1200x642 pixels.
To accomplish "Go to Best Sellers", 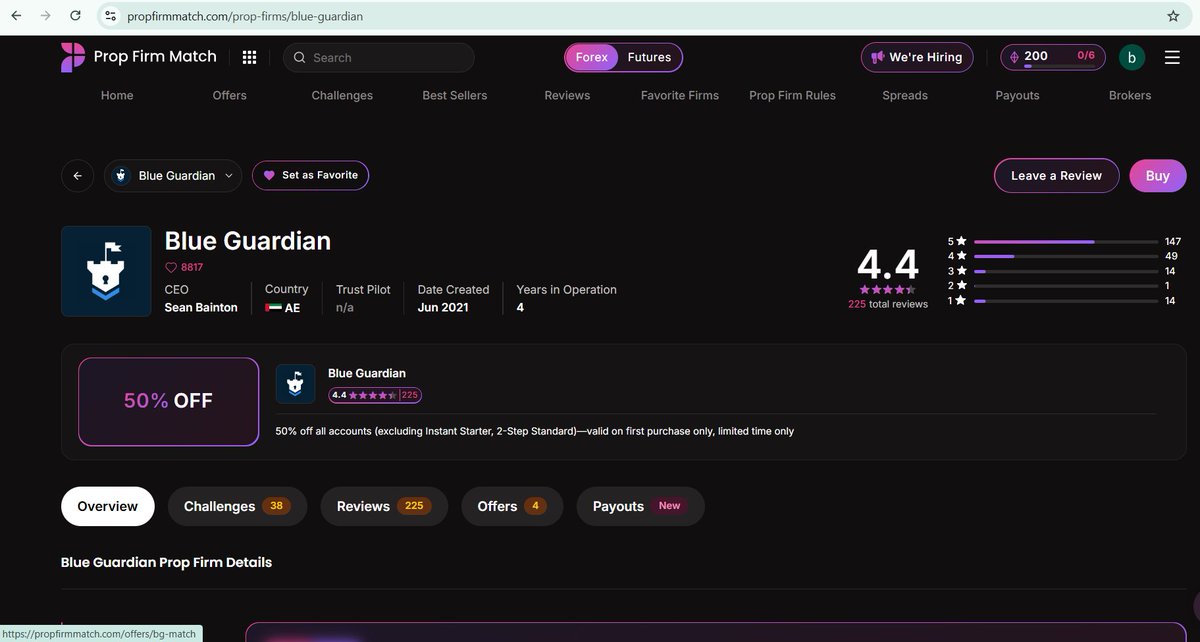I will tap(455, 96).
